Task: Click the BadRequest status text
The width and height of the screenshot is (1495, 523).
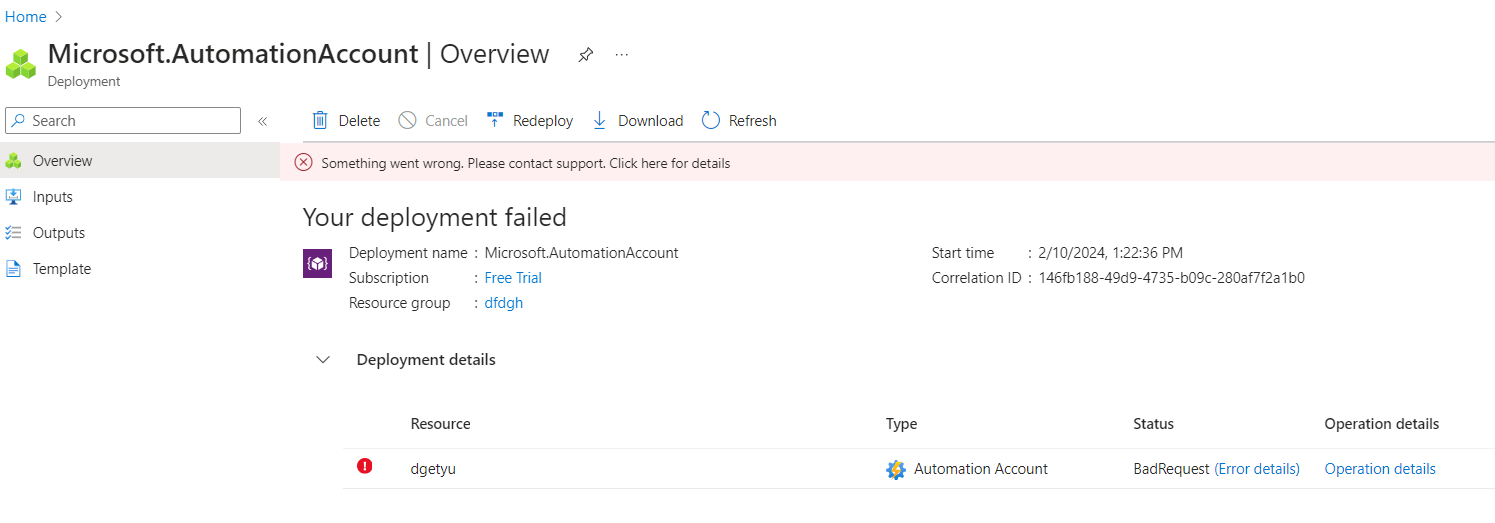Action: 1171,469
